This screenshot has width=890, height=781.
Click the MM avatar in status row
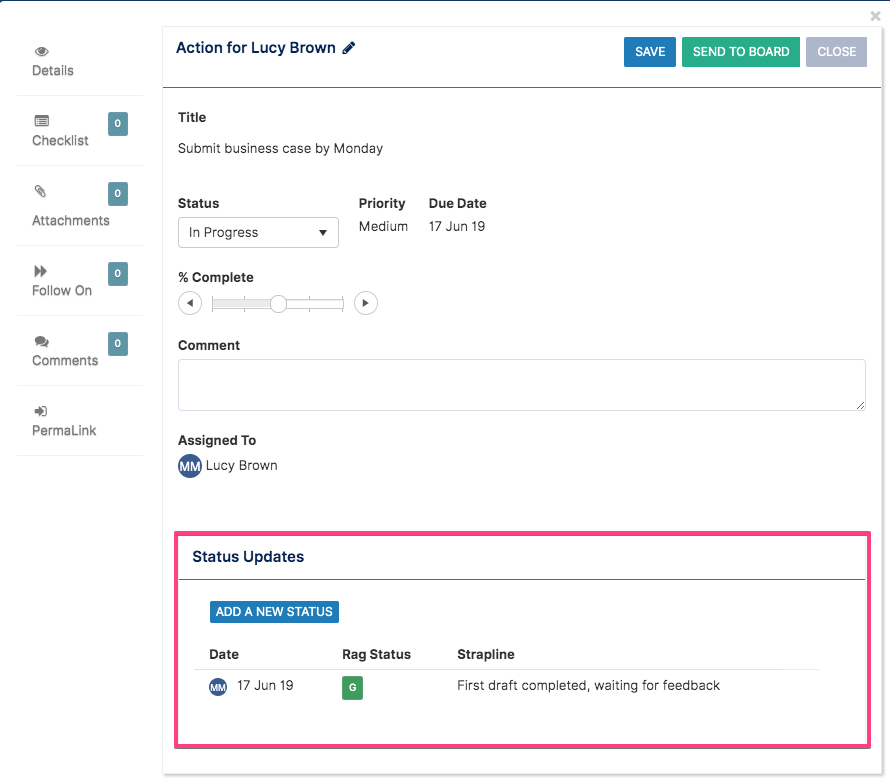click(218, 687)
